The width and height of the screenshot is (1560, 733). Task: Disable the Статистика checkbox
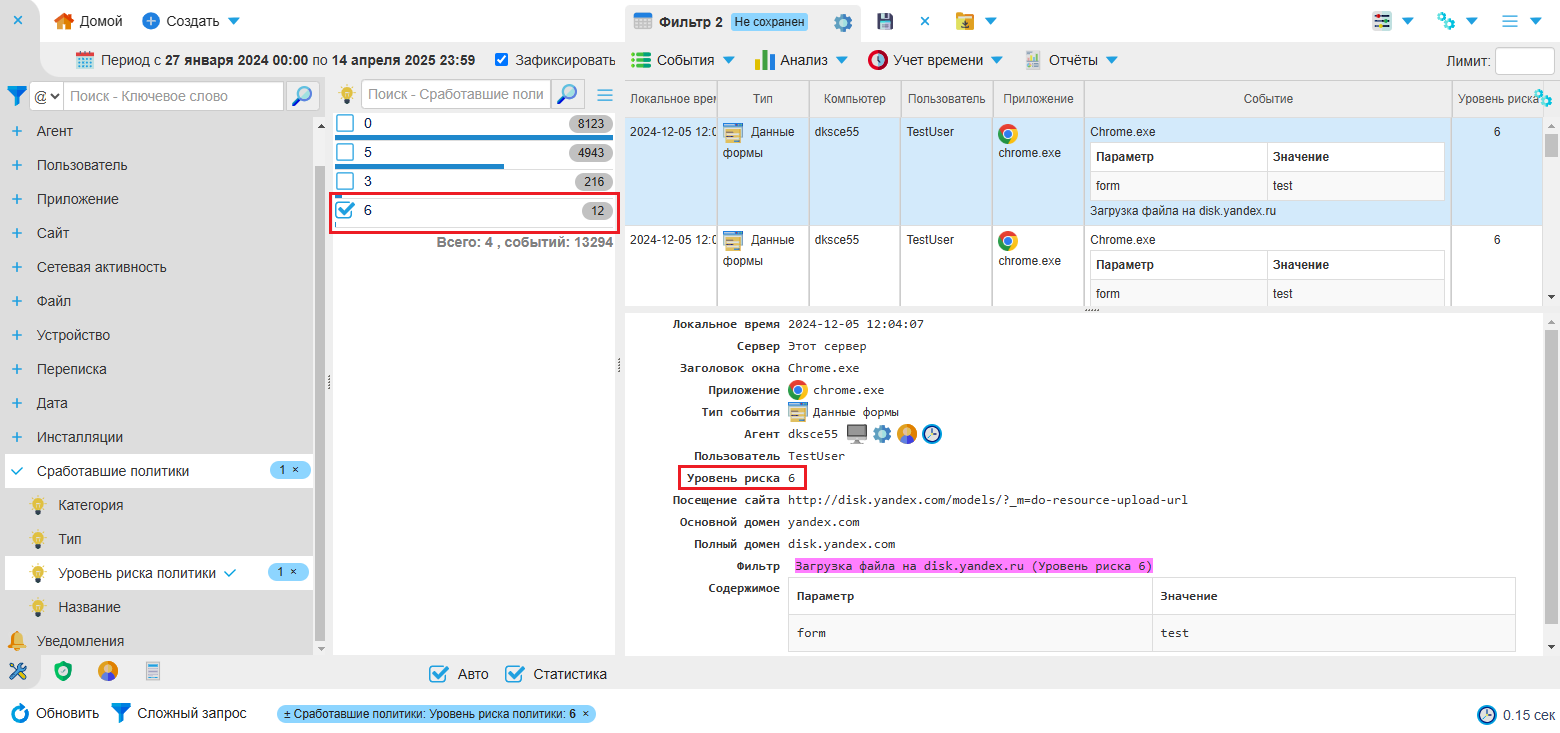click(x=515, y=674)
